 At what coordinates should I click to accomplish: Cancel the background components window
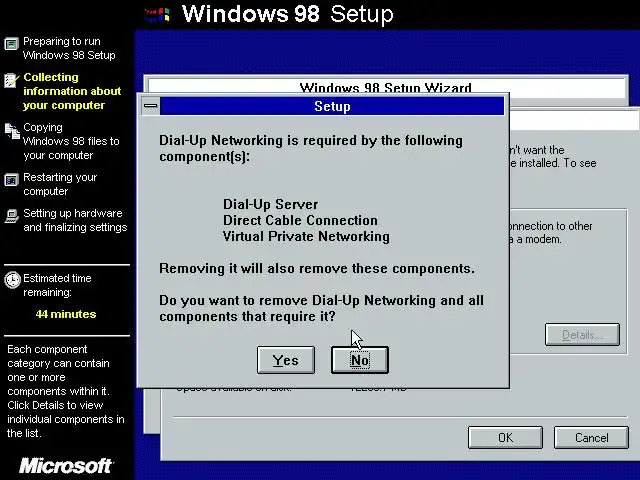(591, 438)
